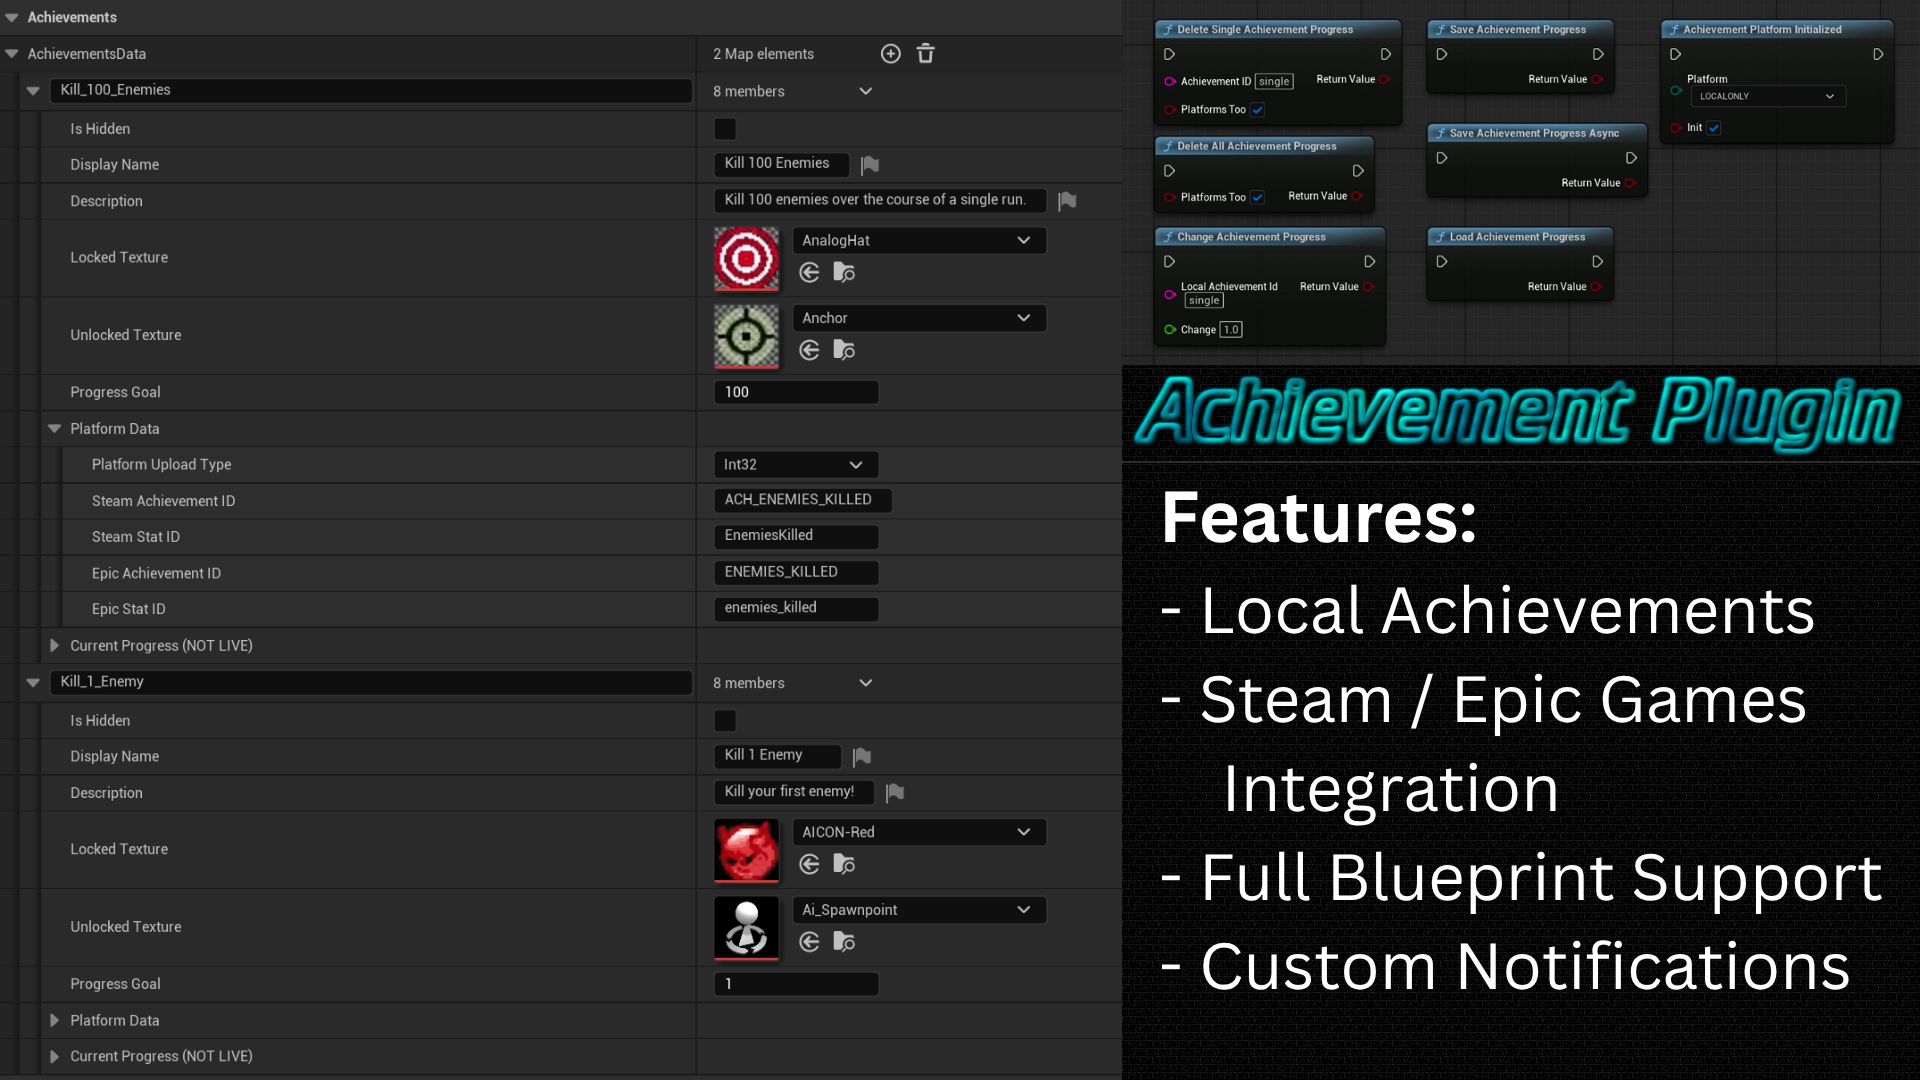Click the localization flag next to Kill 100 Enemies
Image resolution: width=1920 pixels, height=1080 pixels.
pyautogui.click(x=870, y=165)
